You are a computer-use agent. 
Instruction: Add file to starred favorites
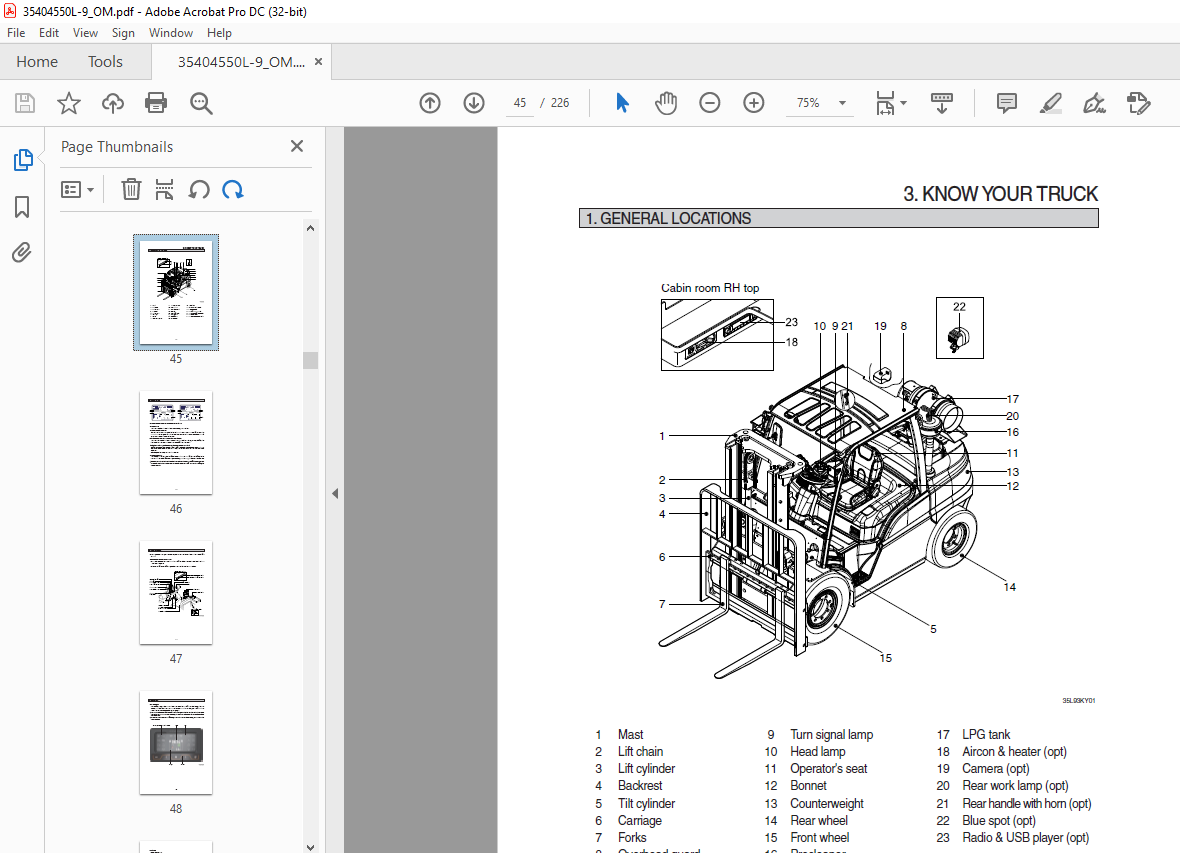tap(68, 103)
